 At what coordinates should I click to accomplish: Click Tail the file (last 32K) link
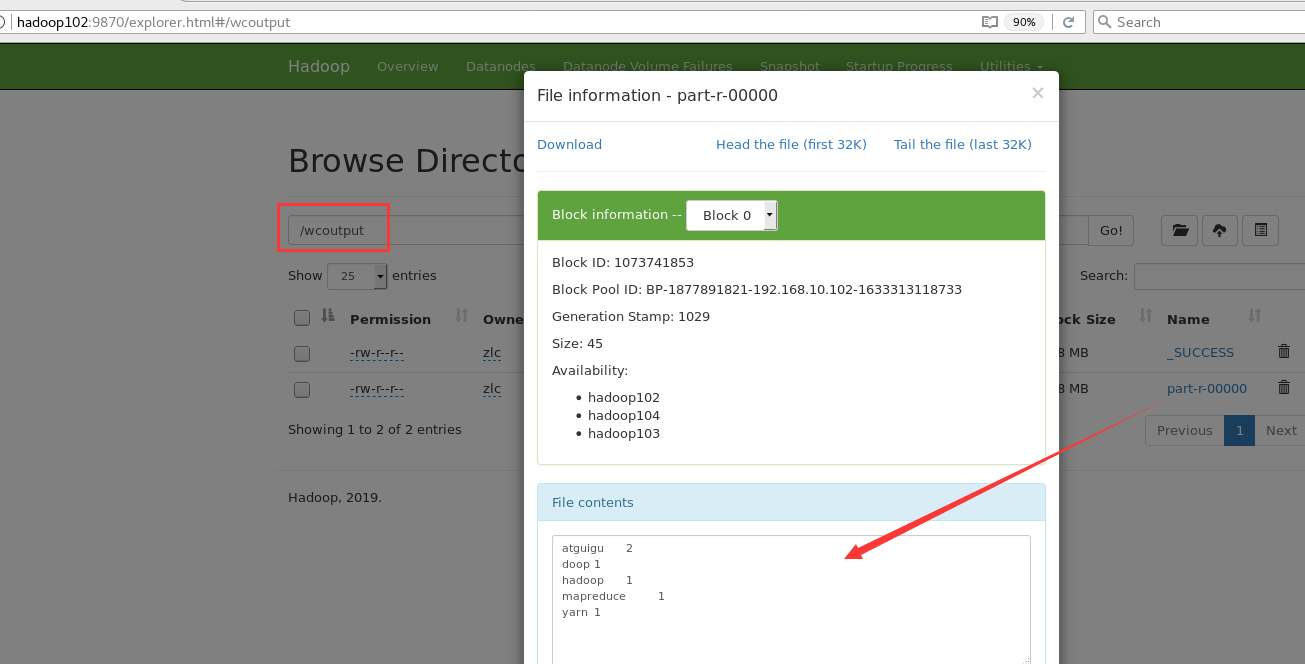[963, 144]
